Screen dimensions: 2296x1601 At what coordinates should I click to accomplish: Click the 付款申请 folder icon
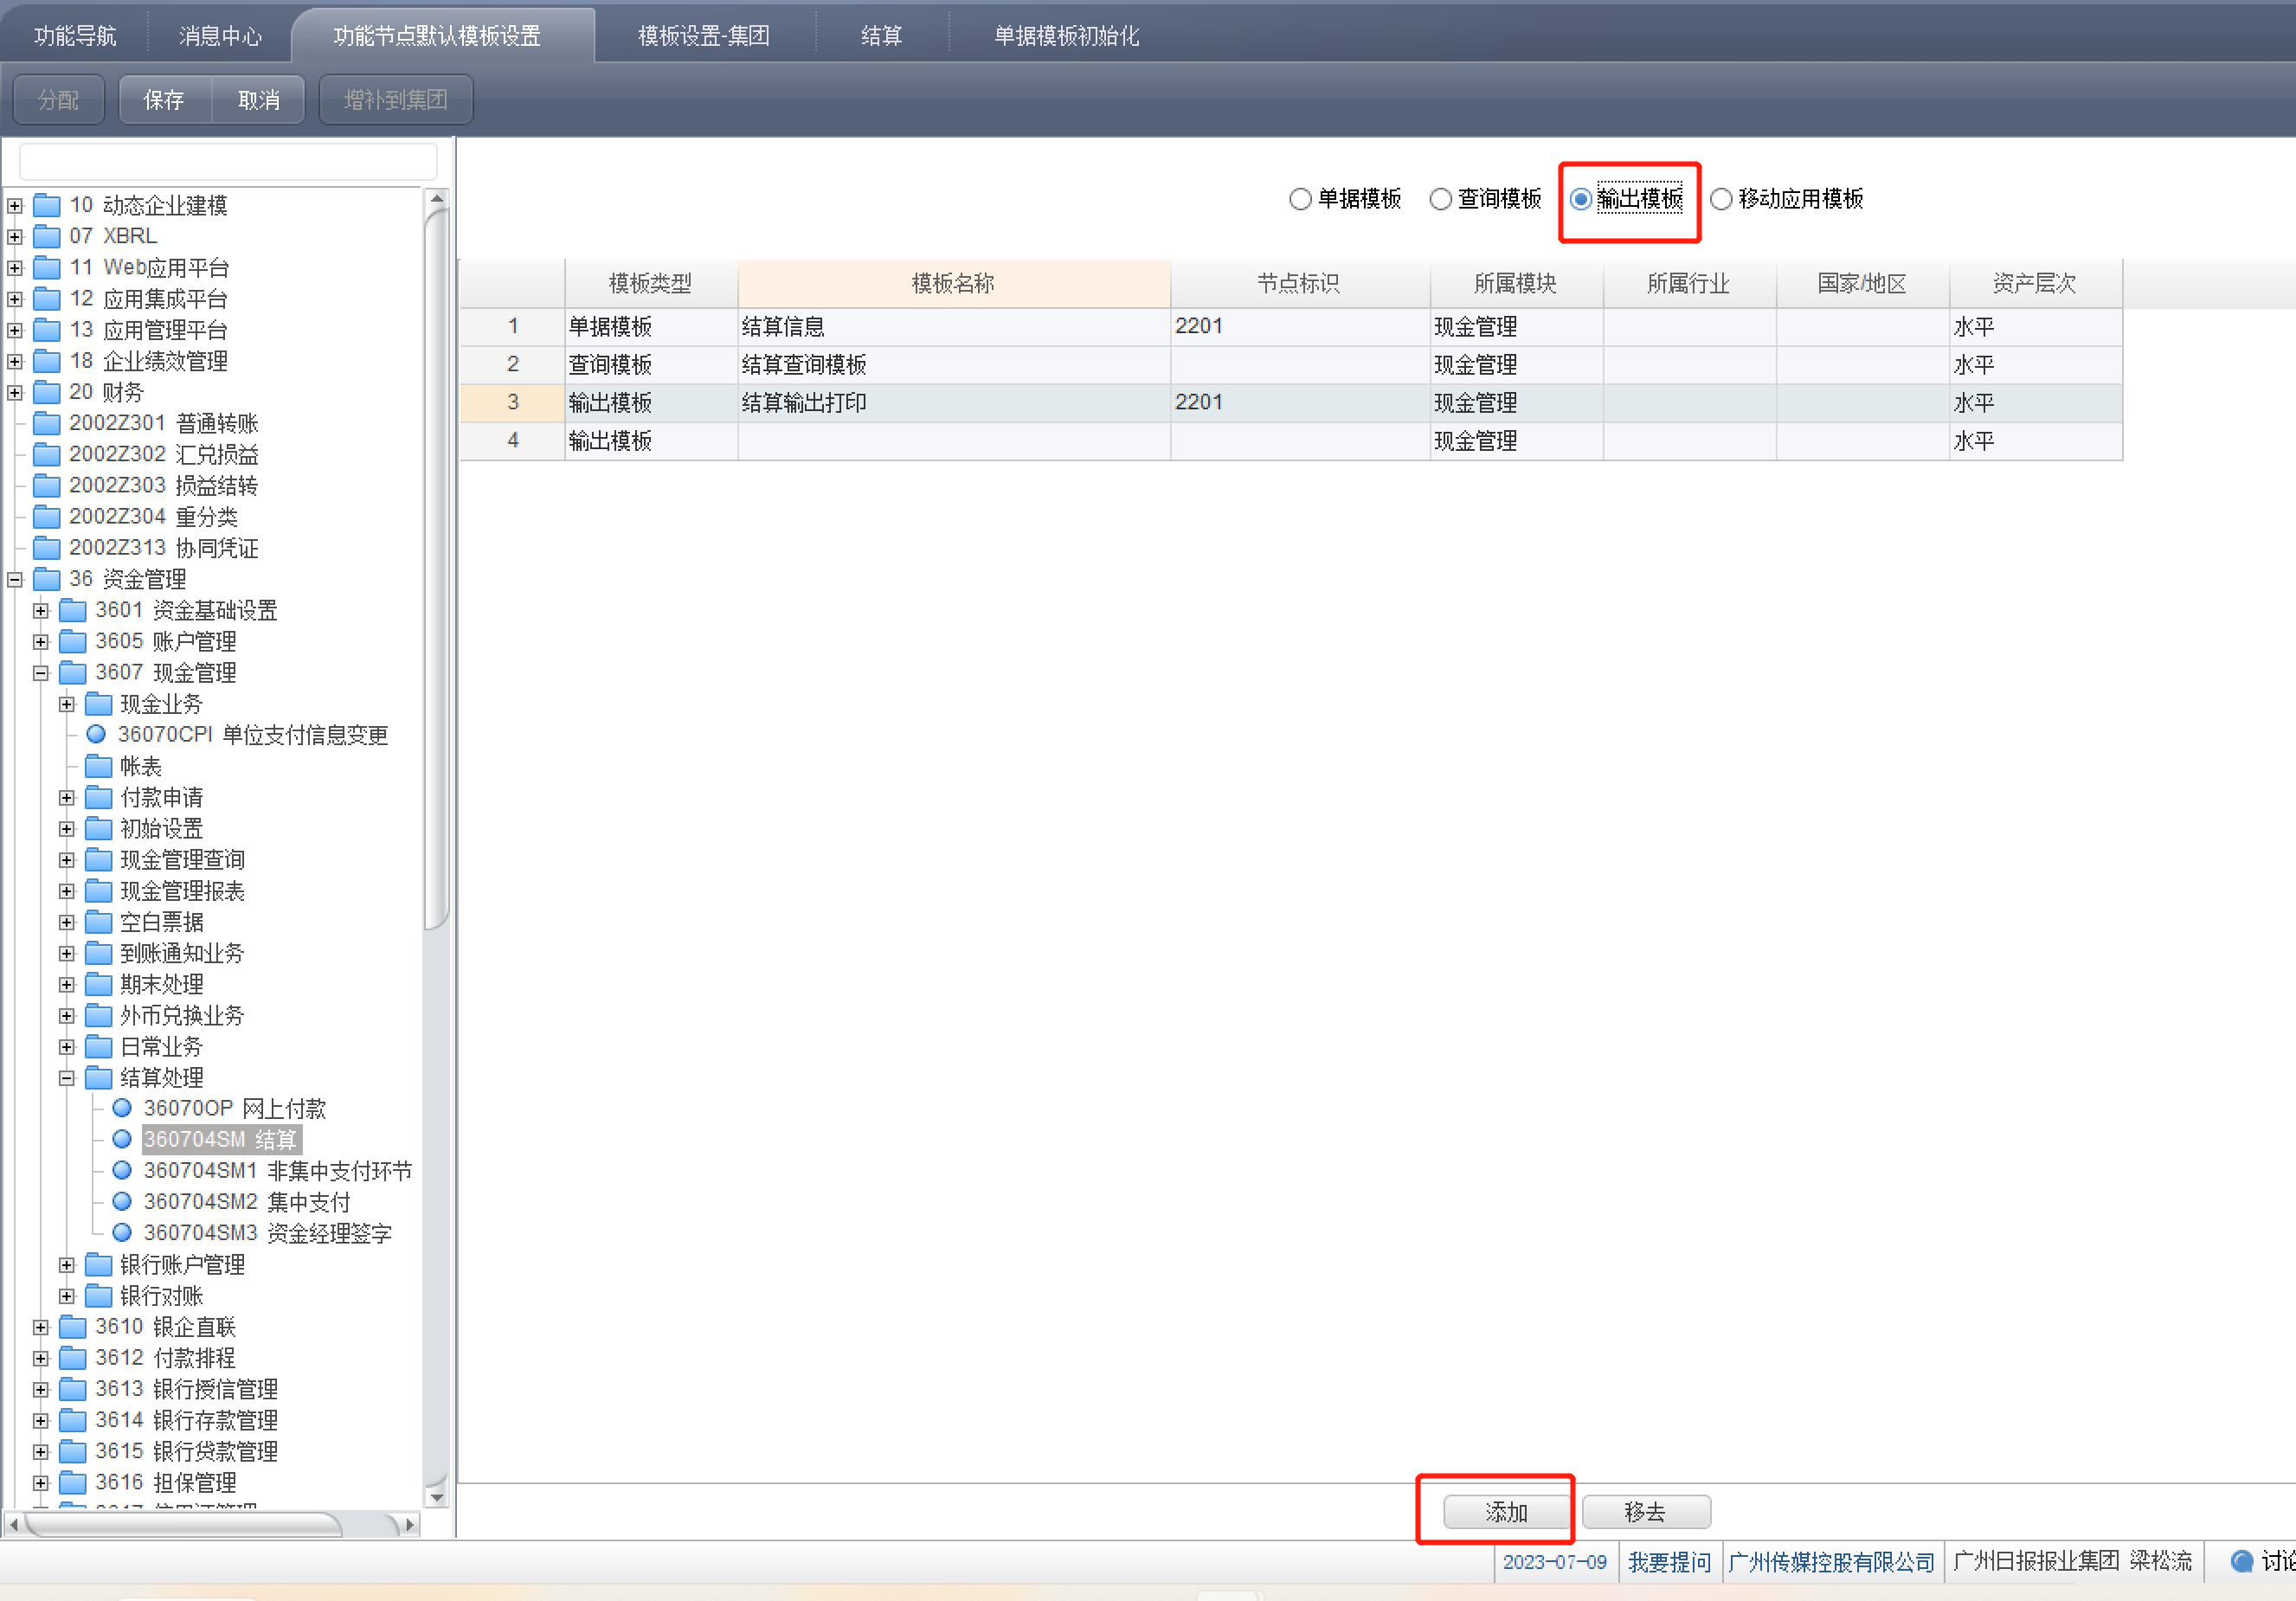pyautogui.click(x=98, y=797)
